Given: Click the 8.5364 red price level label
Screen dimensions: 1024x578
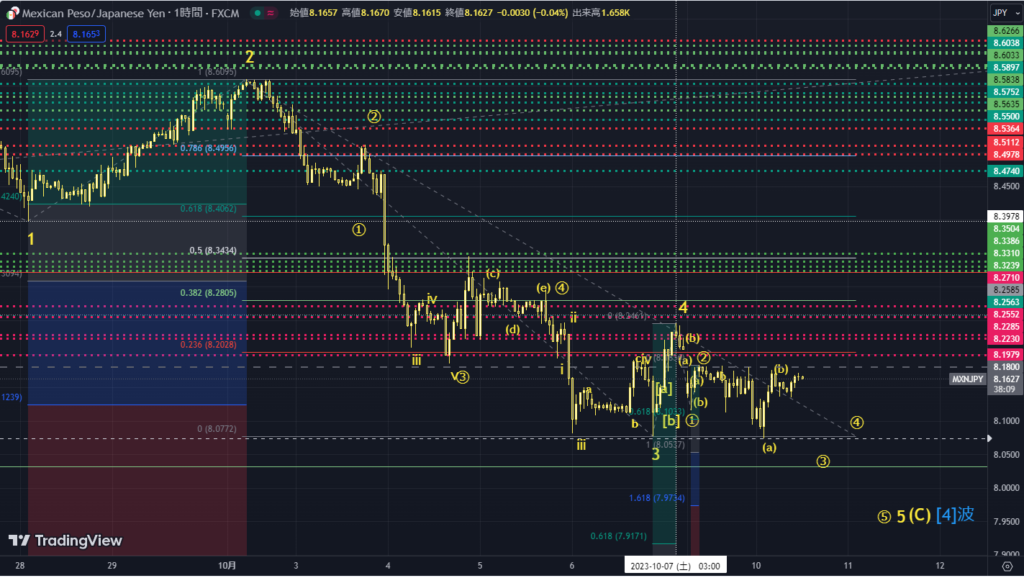Looking at the screenshot, I should tap(1004, 129).
